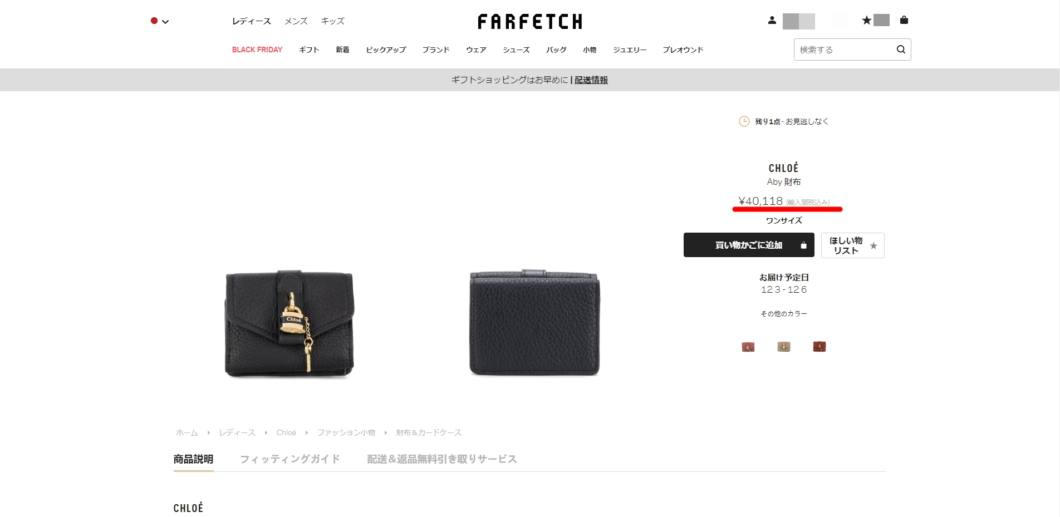Click the search magnifier icon

tap(900, 49)
